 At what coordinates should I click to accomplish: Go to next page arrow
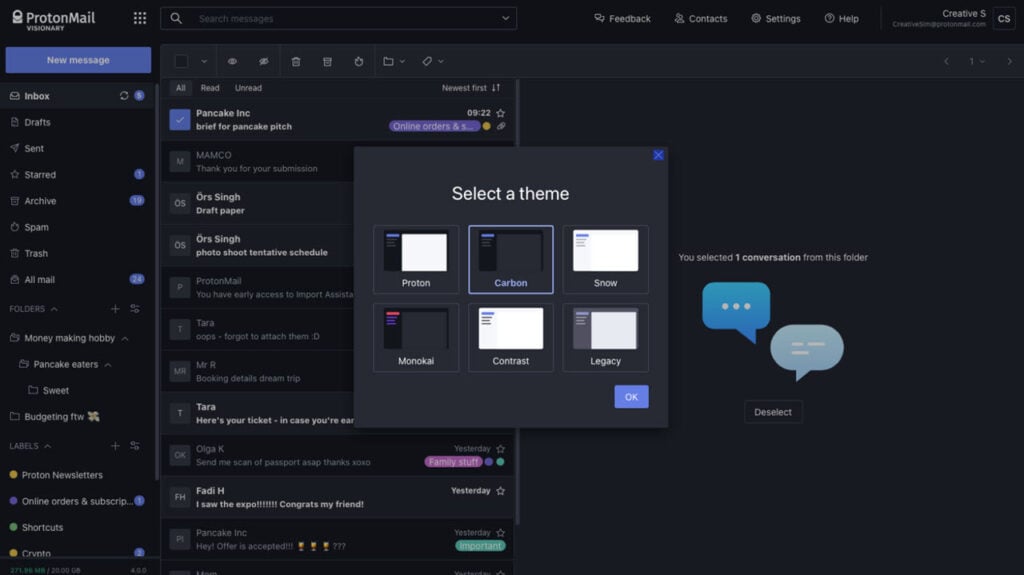click(1009, 61)
